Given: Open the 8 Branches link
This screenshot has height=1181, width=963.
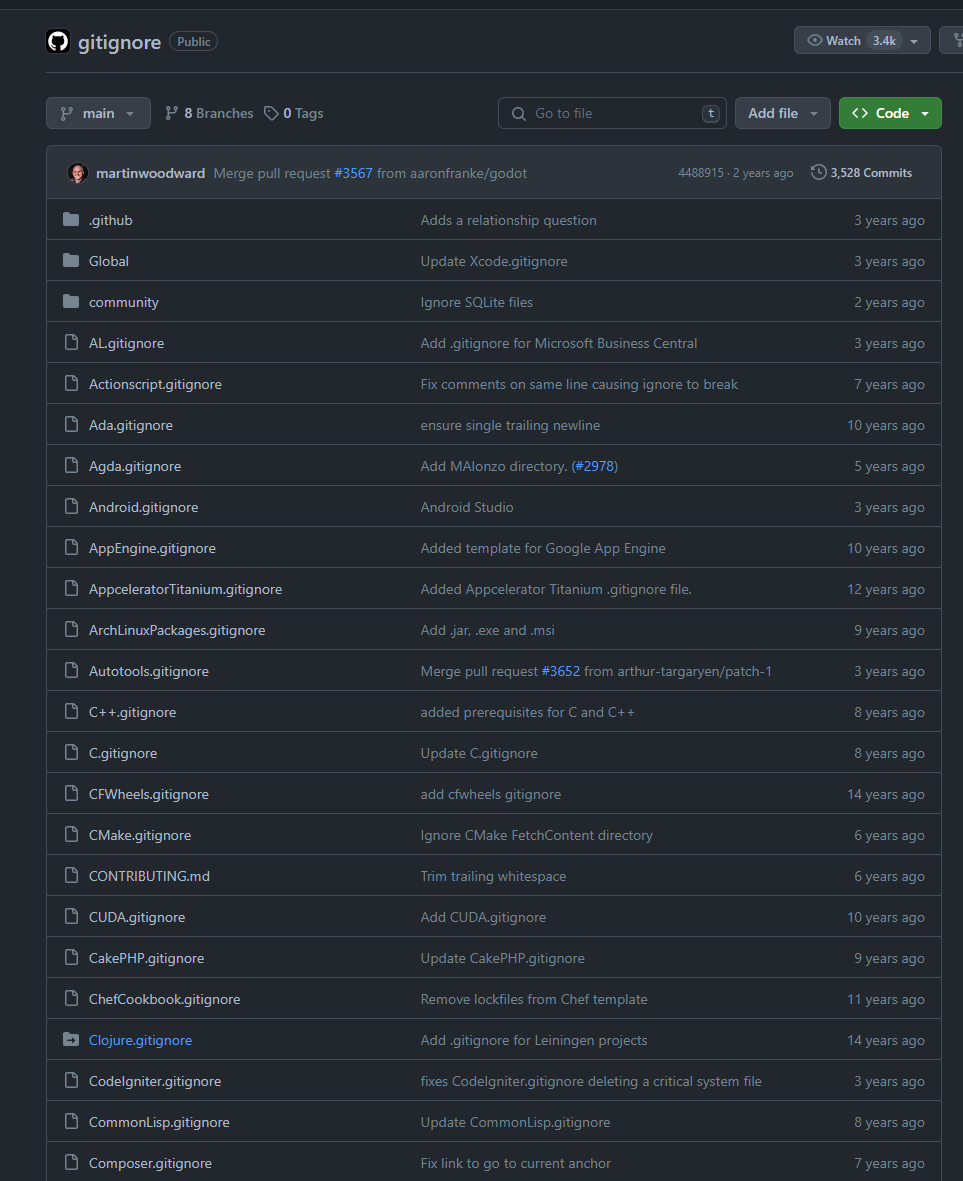Looking at the screenshot, I should click(209, 113).
